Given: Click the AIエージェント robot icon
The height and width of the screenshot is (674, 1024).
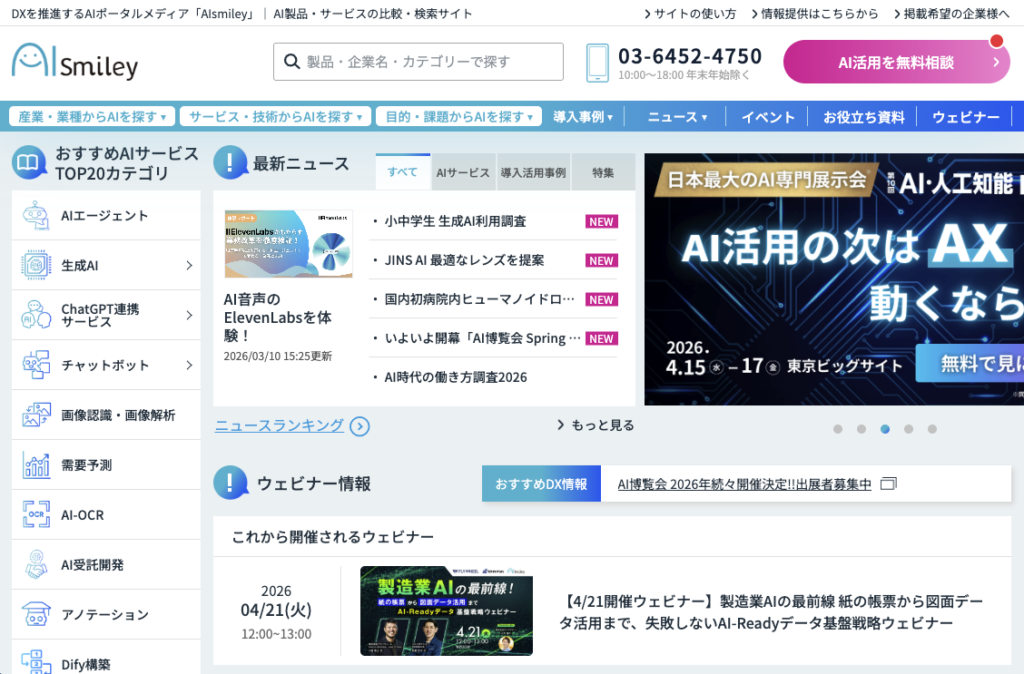Looking at the screenshot, I should tap(36, 215).
